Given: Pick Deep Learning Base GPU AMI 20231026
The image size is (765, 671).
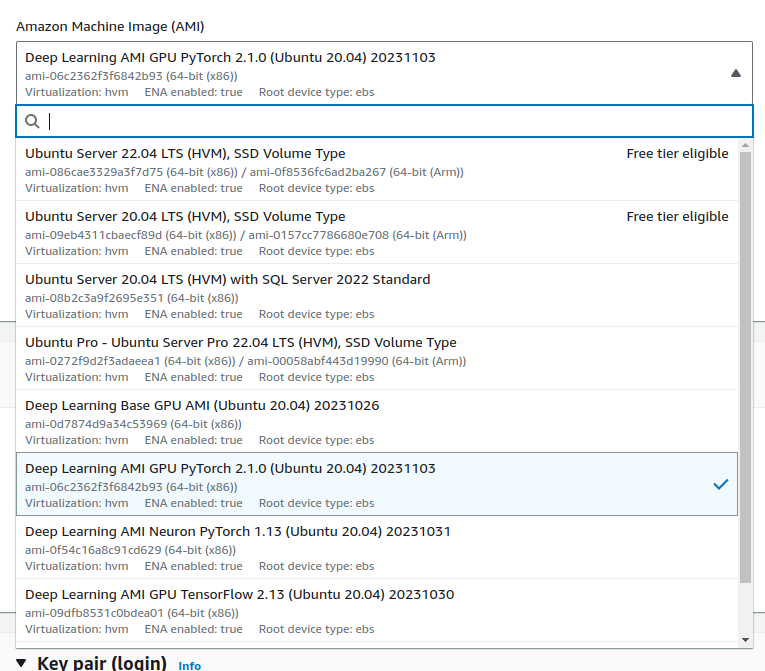Looking at the screenshot, I should pyautogui.click(x=377, y=421).
